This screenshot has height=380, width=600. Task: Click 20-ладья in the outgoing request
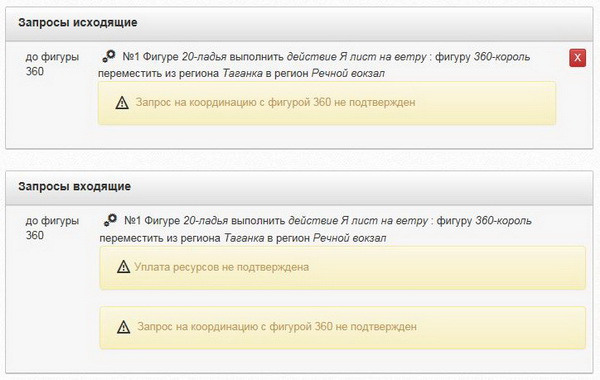204,57
